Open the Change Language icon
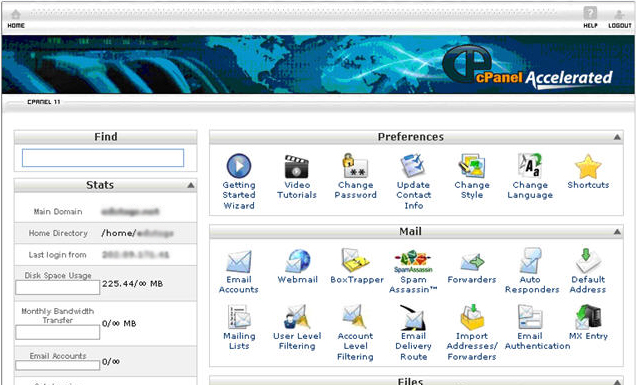636x385 pixels. click(530, 166)
